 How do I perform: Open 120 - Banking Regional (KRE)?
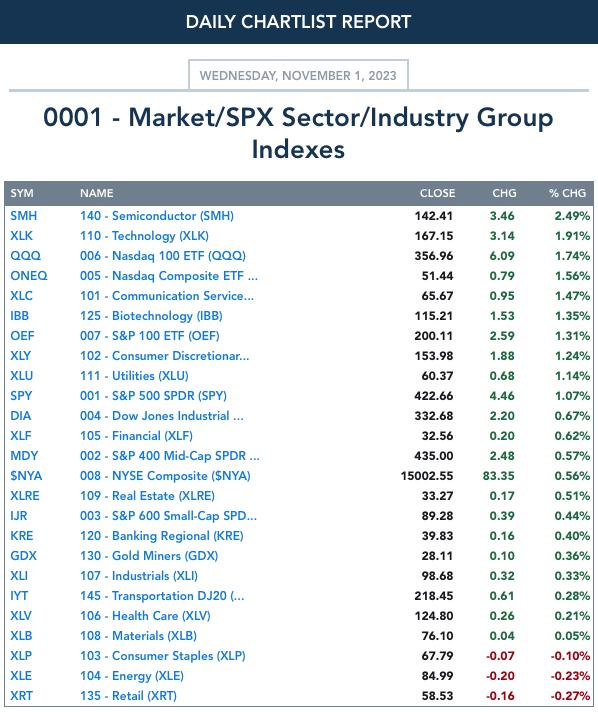point(162,535)
